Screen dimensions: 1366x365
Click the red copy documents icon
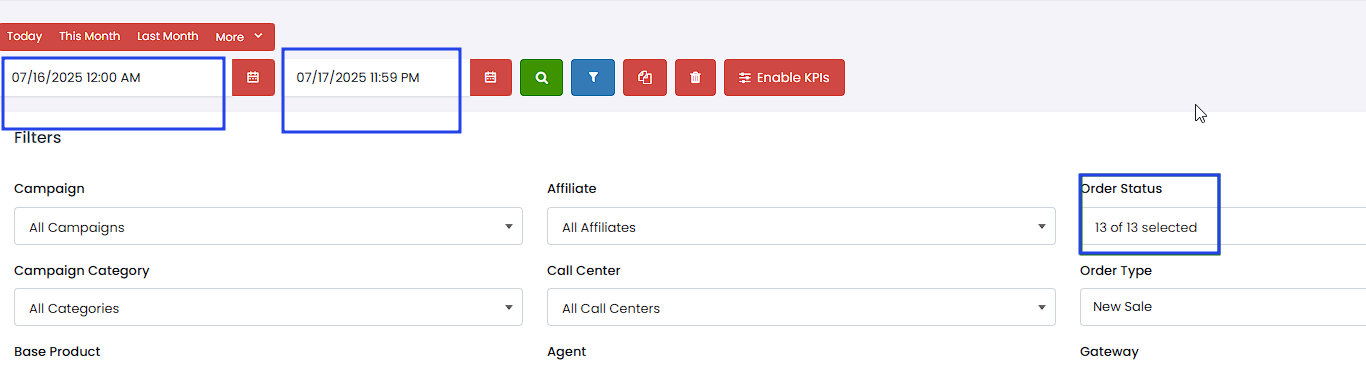645,77
